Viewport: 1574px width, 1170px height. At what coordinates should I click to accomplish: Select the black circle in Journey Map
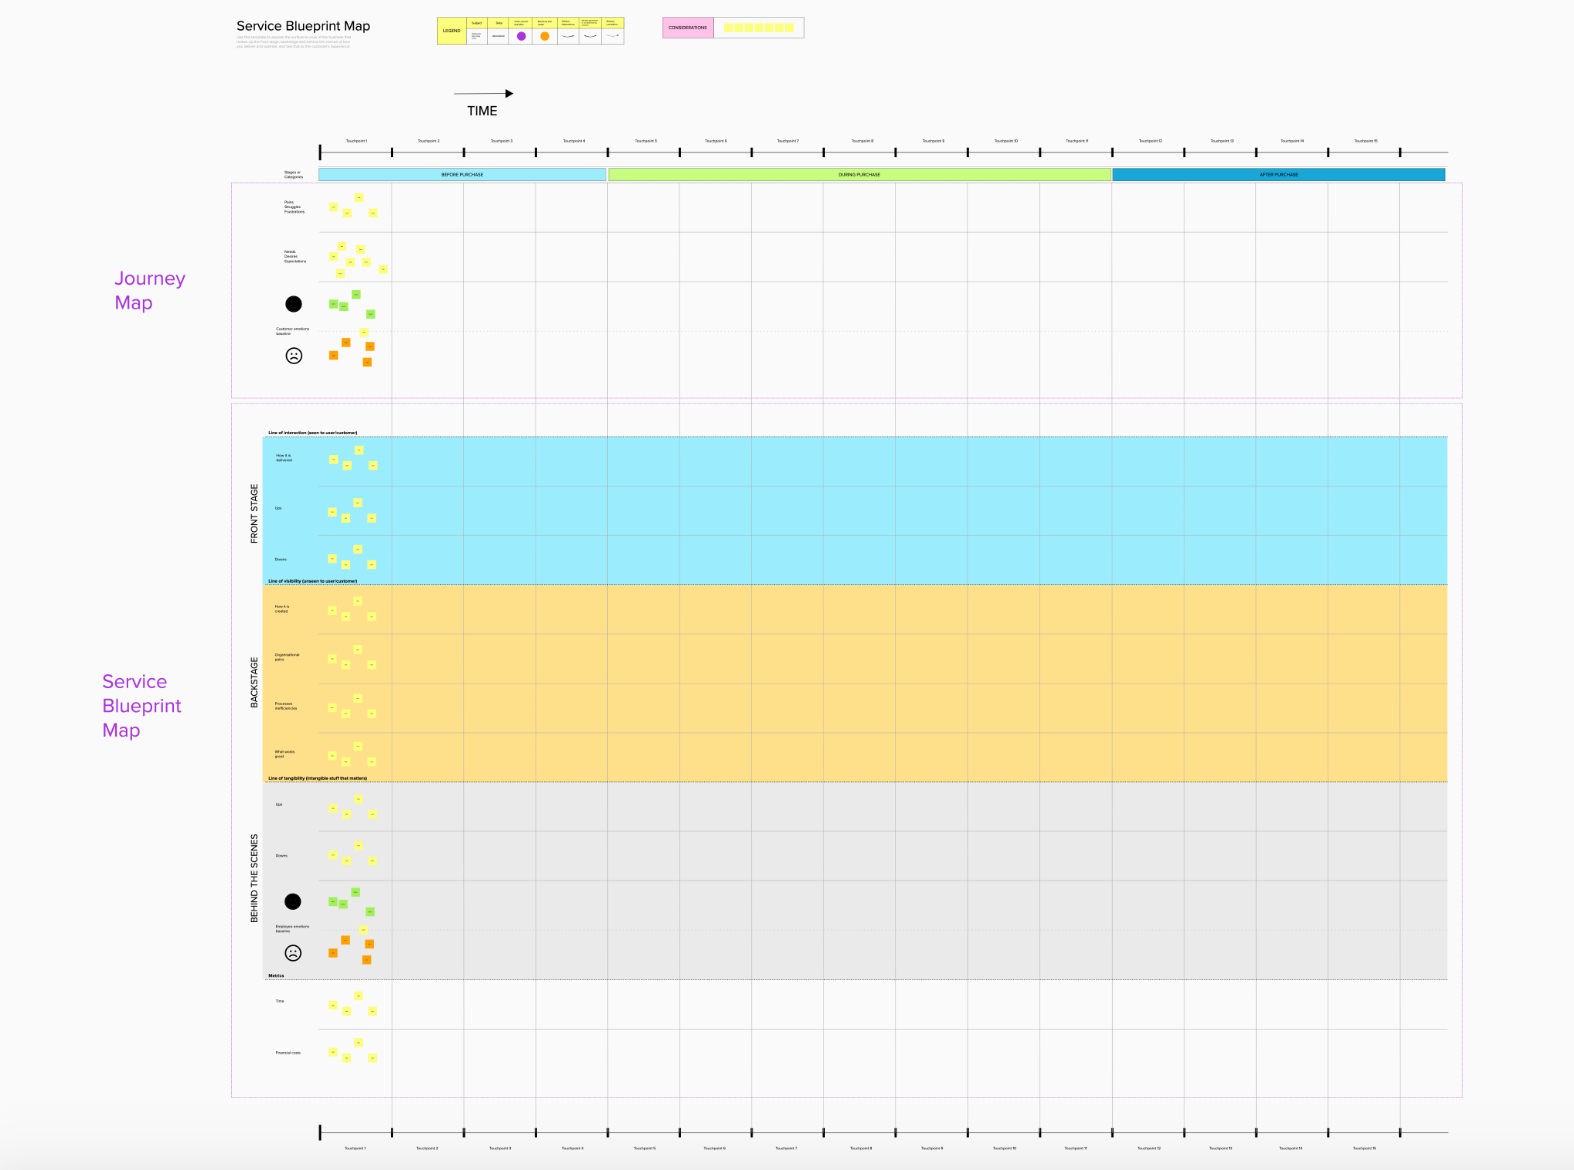pos(293,304)
